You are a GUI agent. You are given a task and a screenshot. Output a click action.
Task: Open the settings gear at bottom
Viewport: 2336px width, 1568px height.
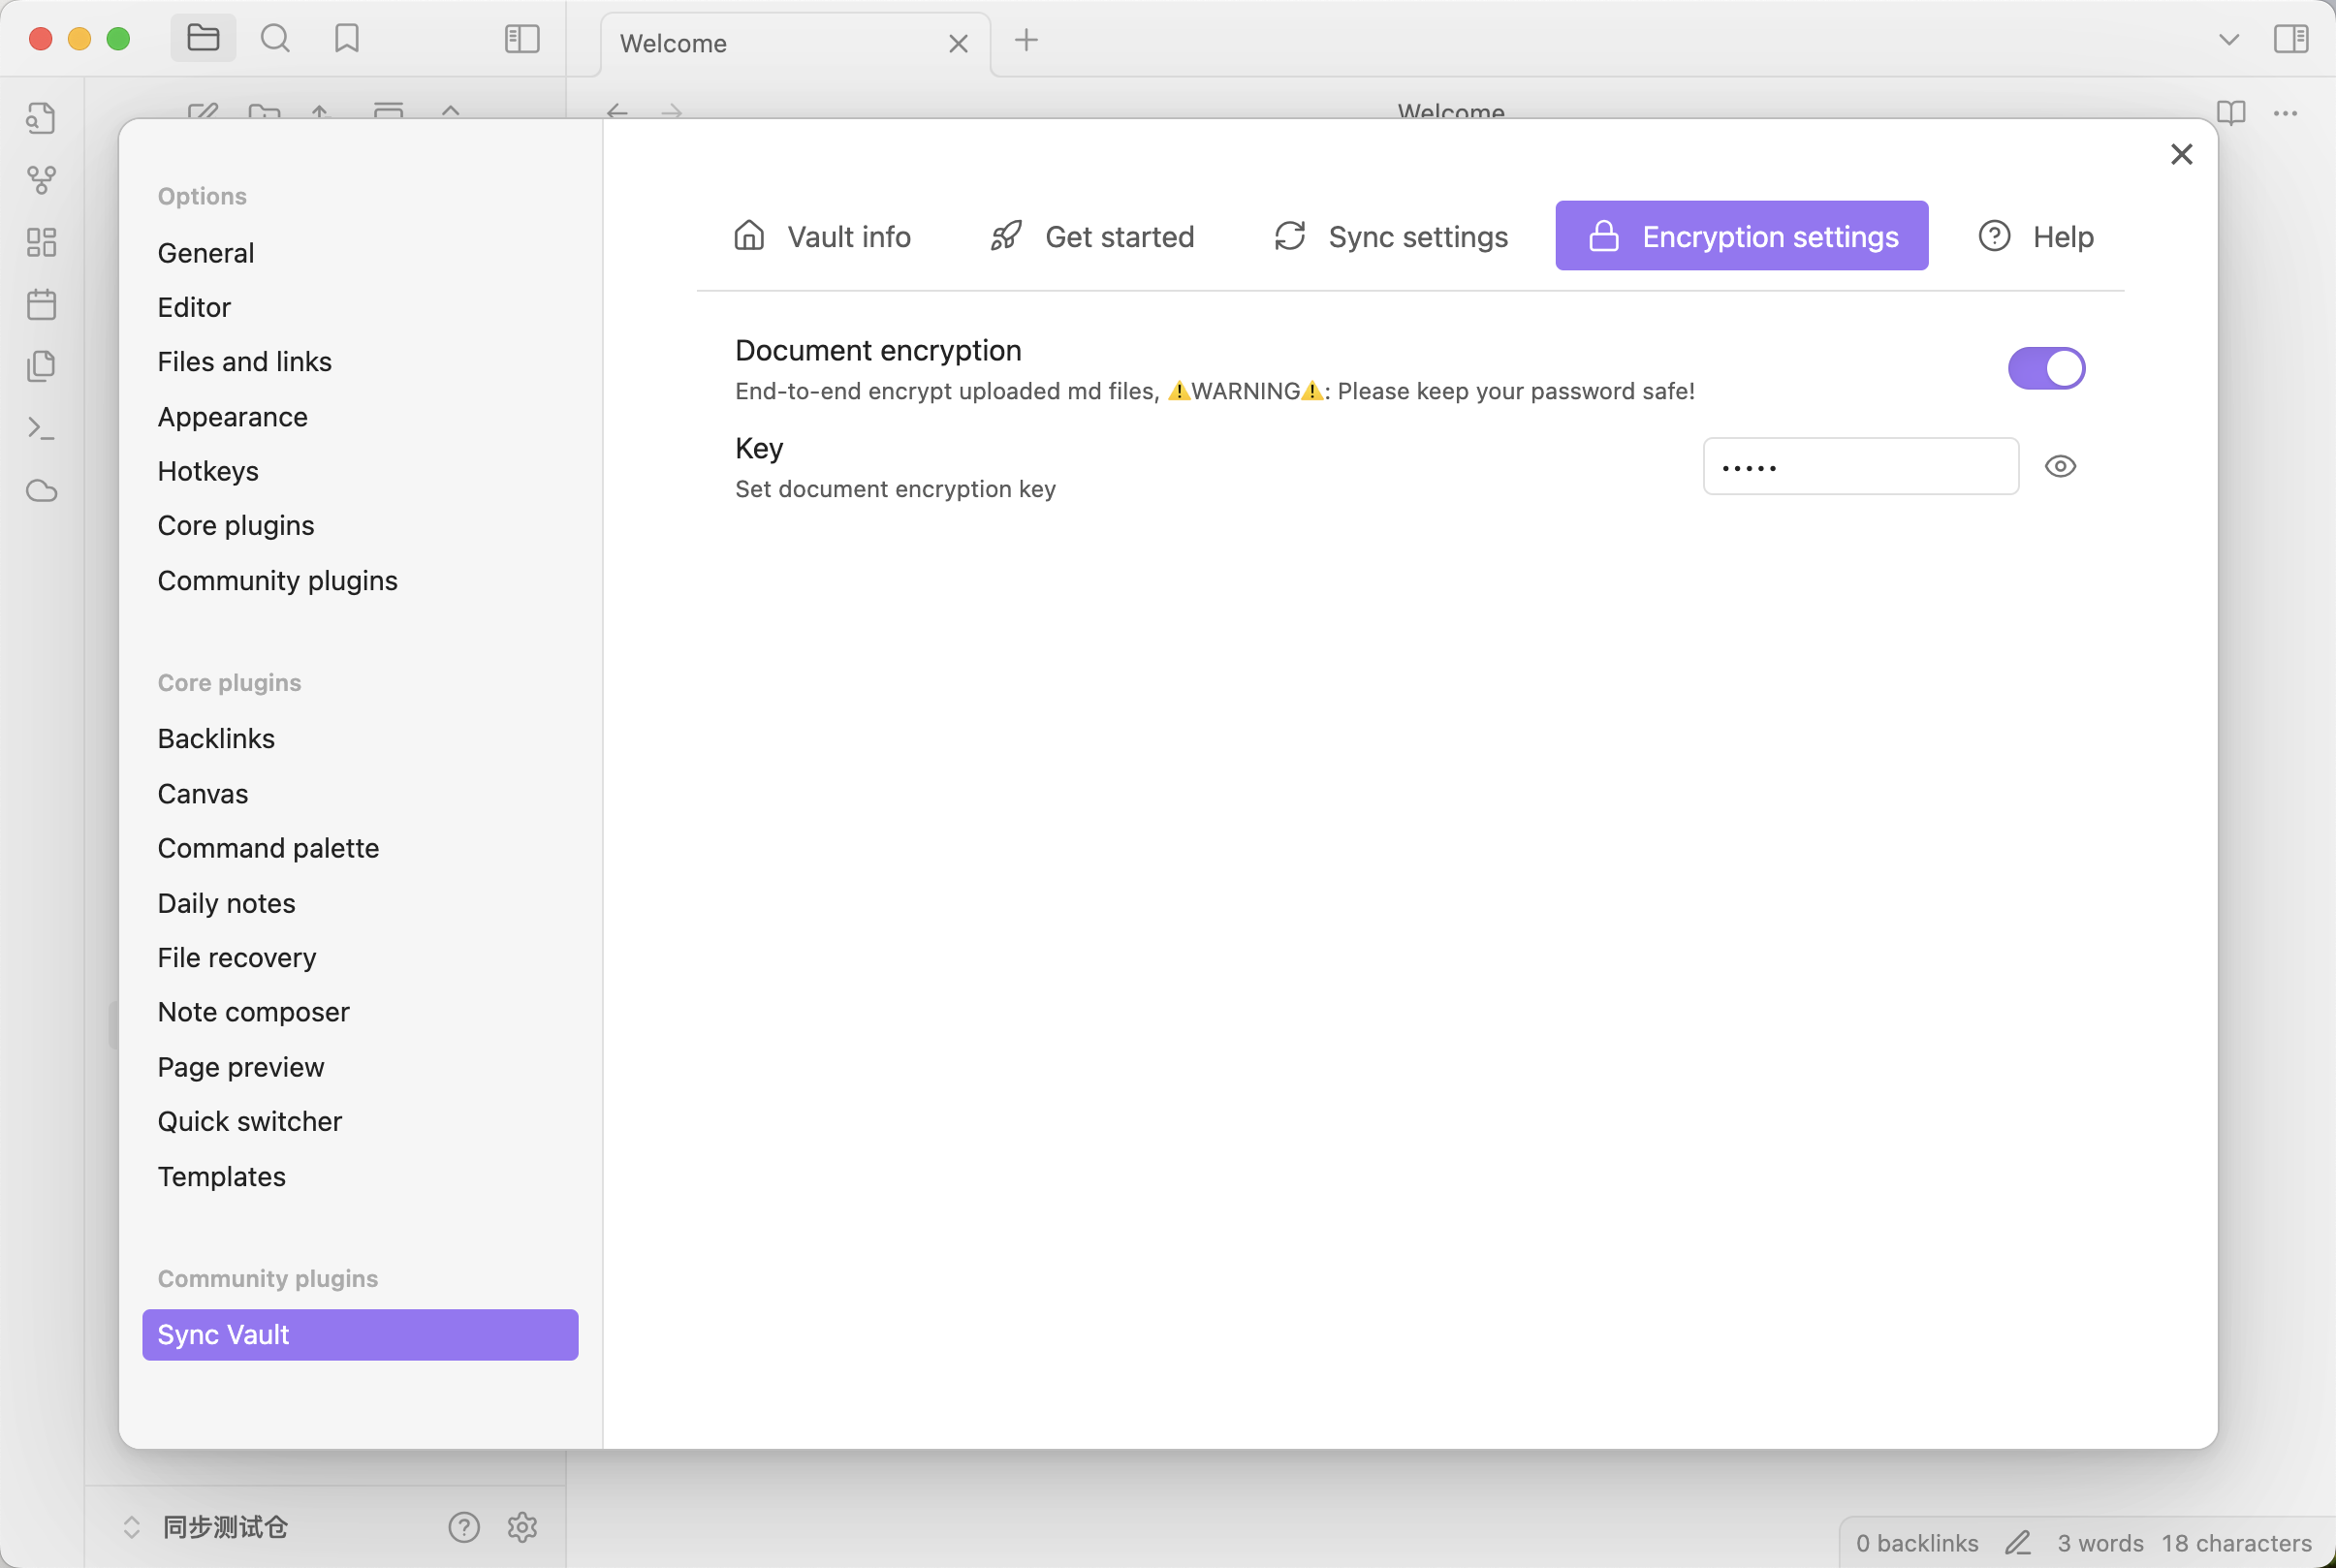(x=522, y=1527)
